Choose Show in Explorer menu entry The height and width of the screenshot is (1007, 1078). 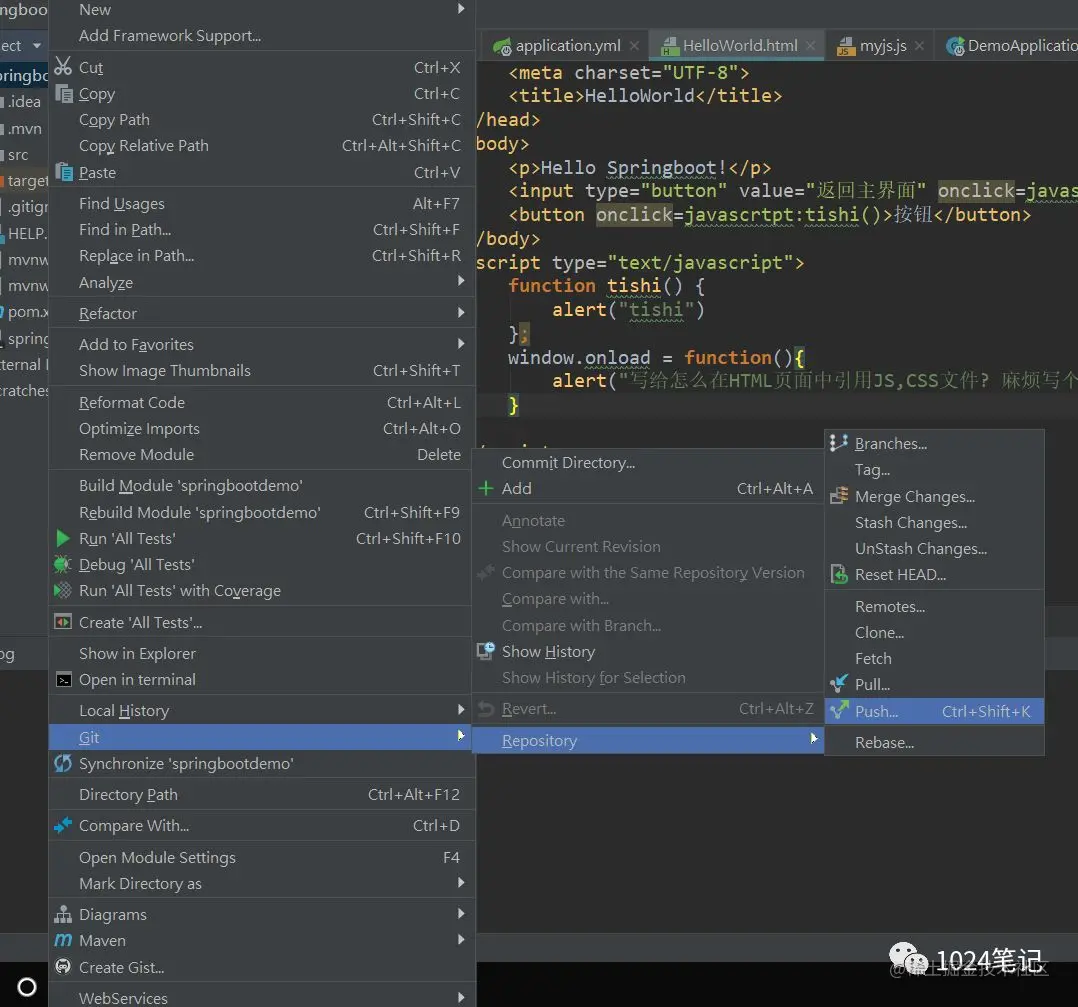(262, 653)
